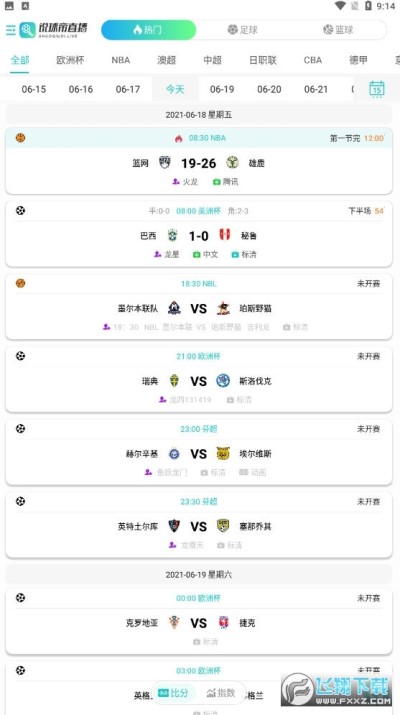
Task: Tap the Brooklyn Nets team logo
Action: 164,163
